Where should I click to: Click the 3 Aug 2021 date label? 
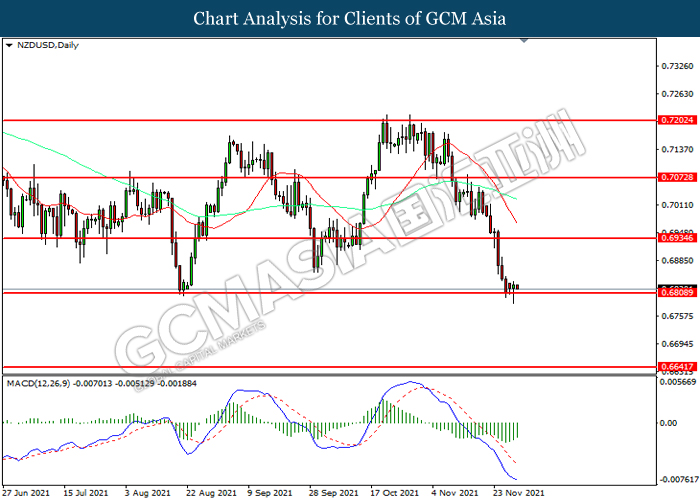tap(147, 493)
